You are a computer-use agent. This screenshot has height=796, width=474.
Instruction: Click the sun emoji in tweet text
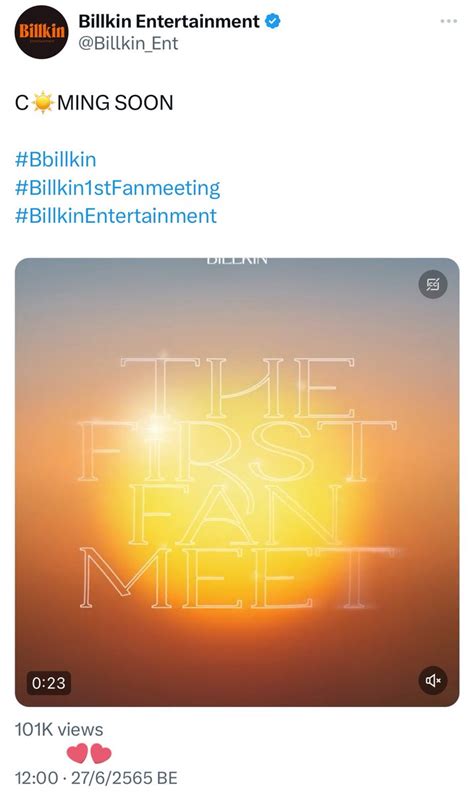pyautogui.click(x=43, y=103)
